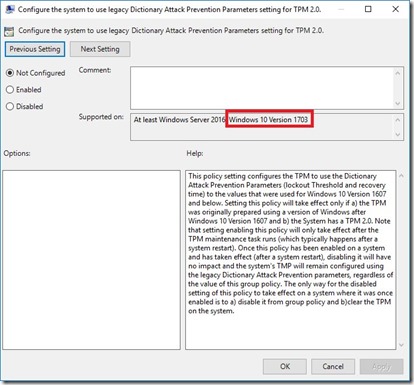Viewport: 414px width, 385px height.
Task: Go to Next Setting
Action: 100,49
